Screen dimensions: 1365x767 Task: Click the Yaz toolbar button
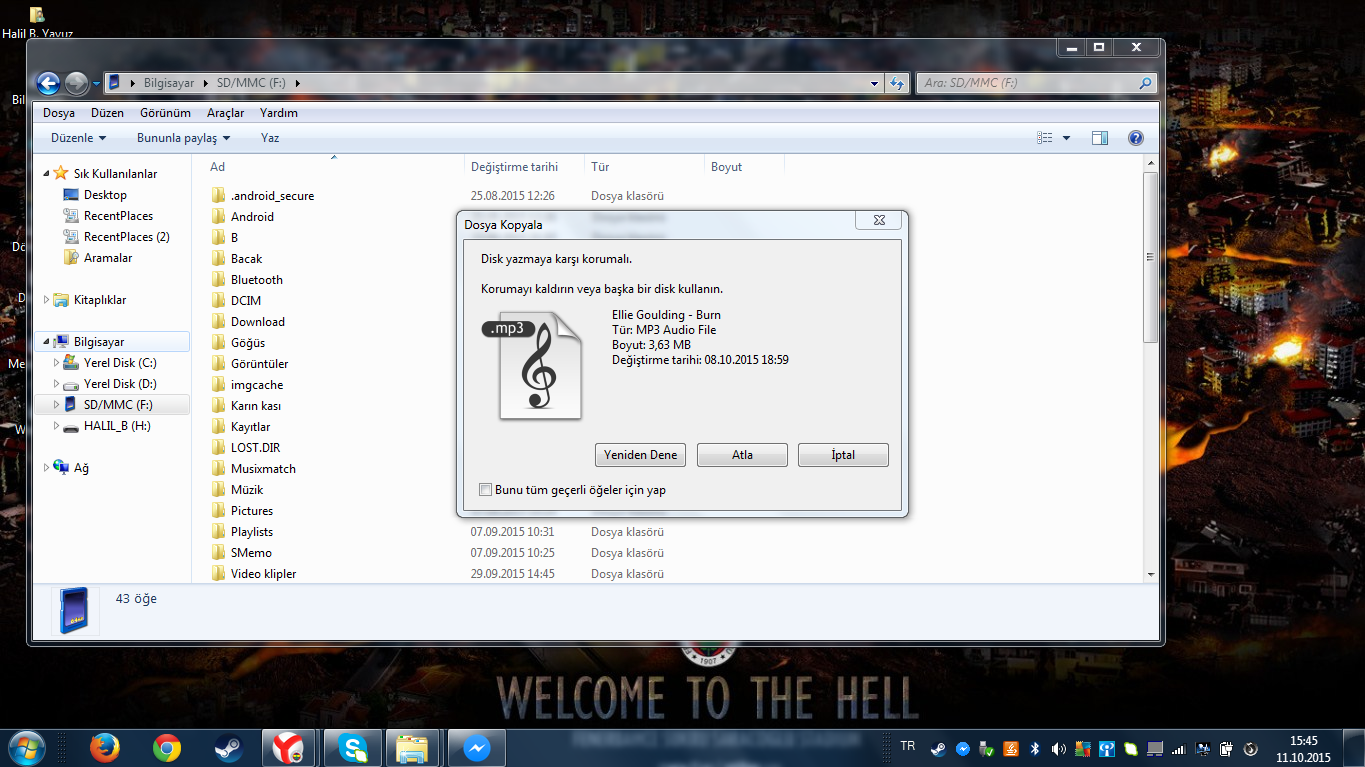pos(270,138)
